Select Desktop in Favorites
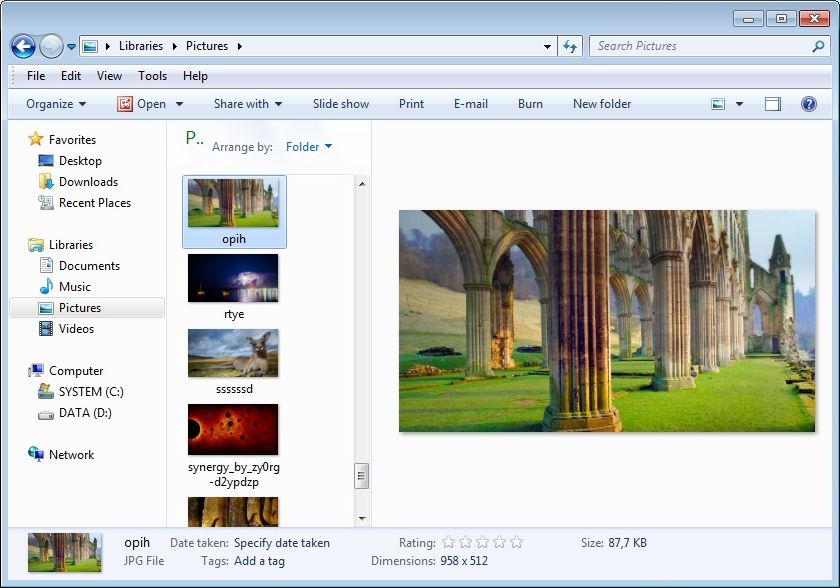The image size is (840, 588). pos(80,161)
